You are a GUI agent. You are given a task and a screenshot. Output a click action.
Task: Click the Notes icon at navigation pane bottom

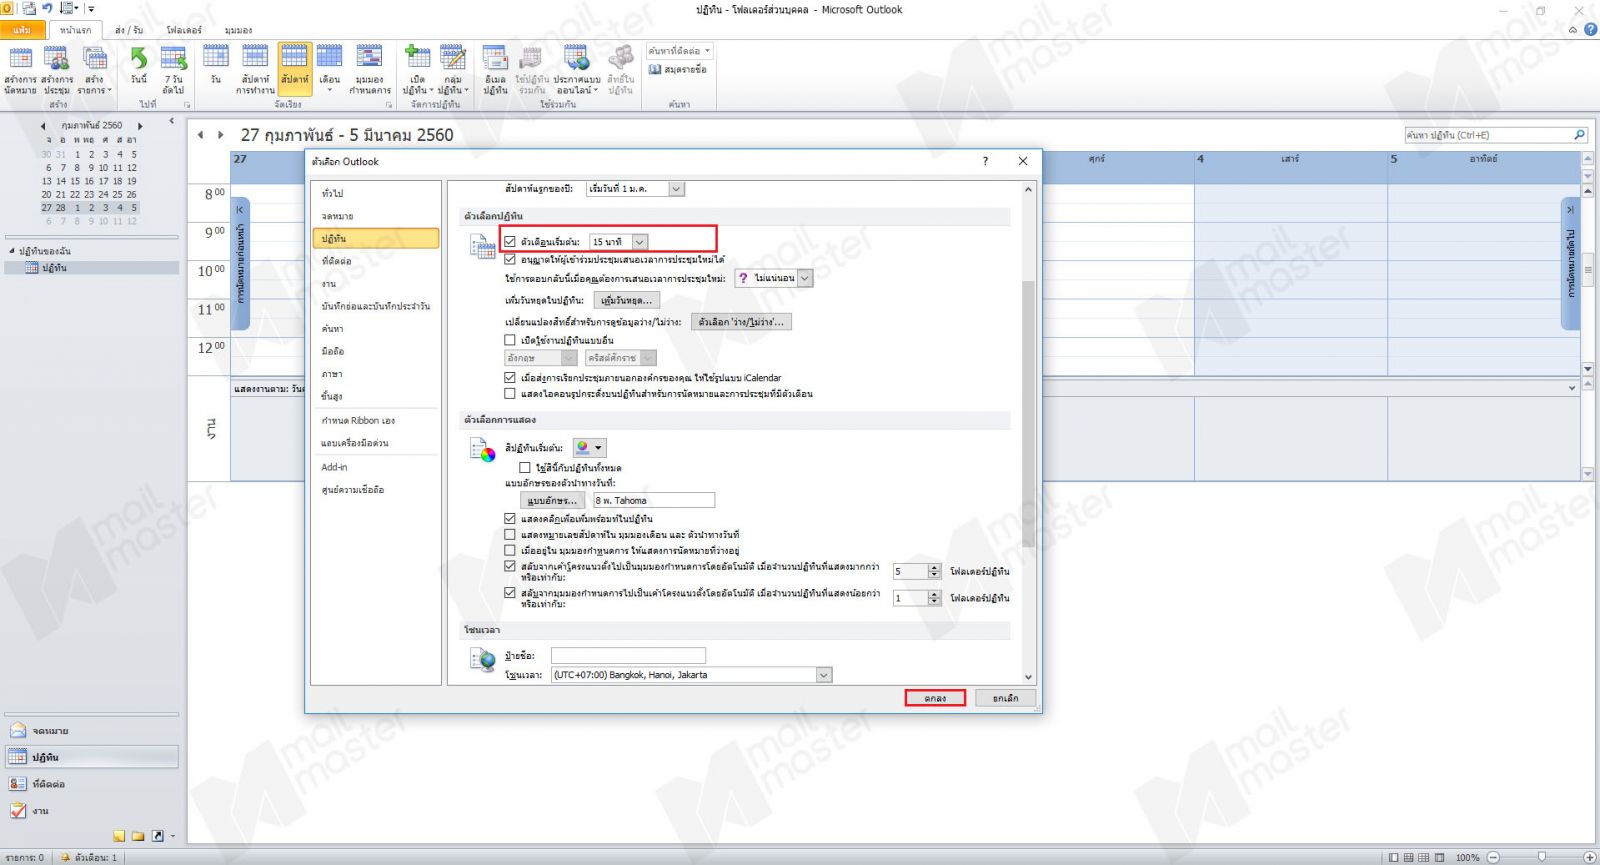tap(119, 836)
